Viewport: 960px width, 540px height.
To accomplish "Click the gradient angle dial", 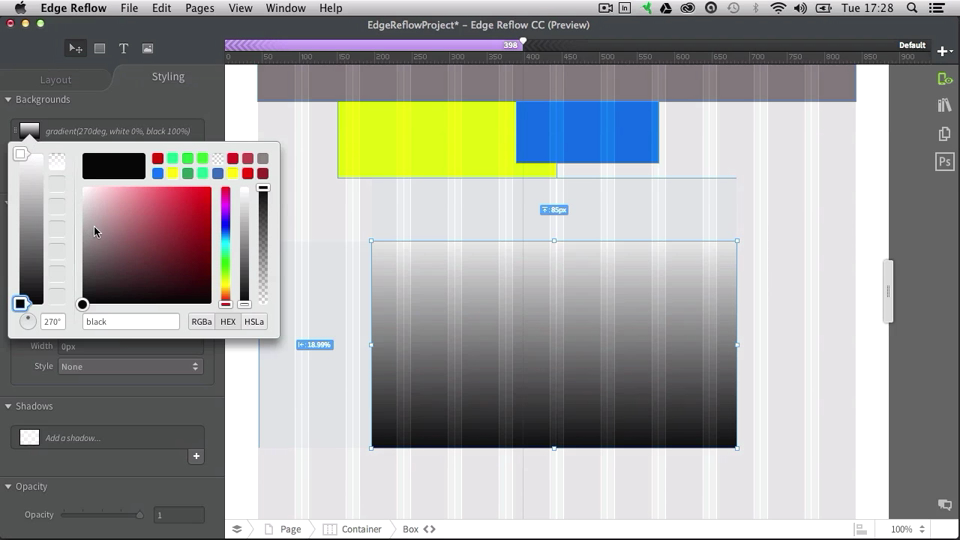I will [28, 321].
